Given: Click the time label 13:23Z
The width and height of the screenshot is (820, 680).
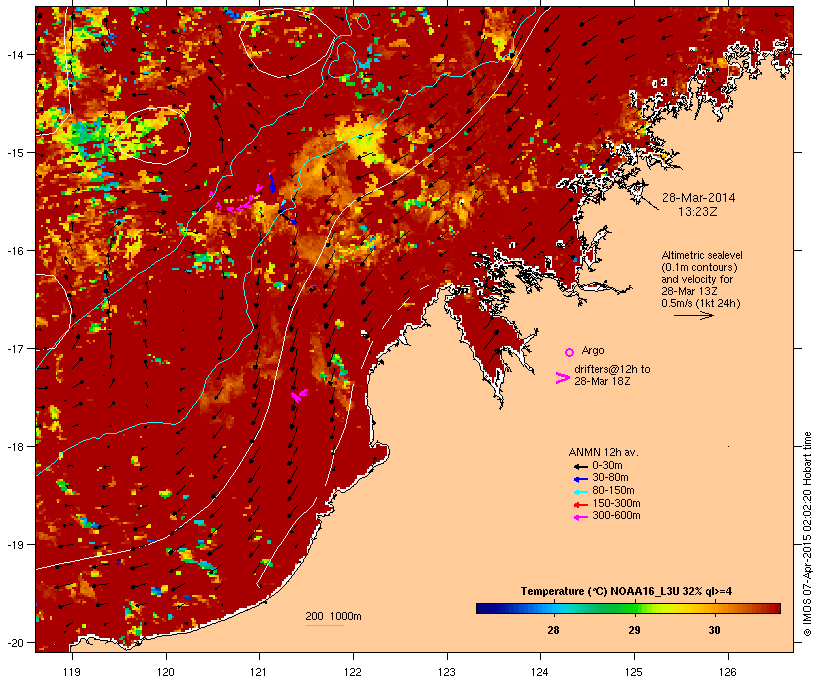Looking at the screenshot, I should 698,212.
